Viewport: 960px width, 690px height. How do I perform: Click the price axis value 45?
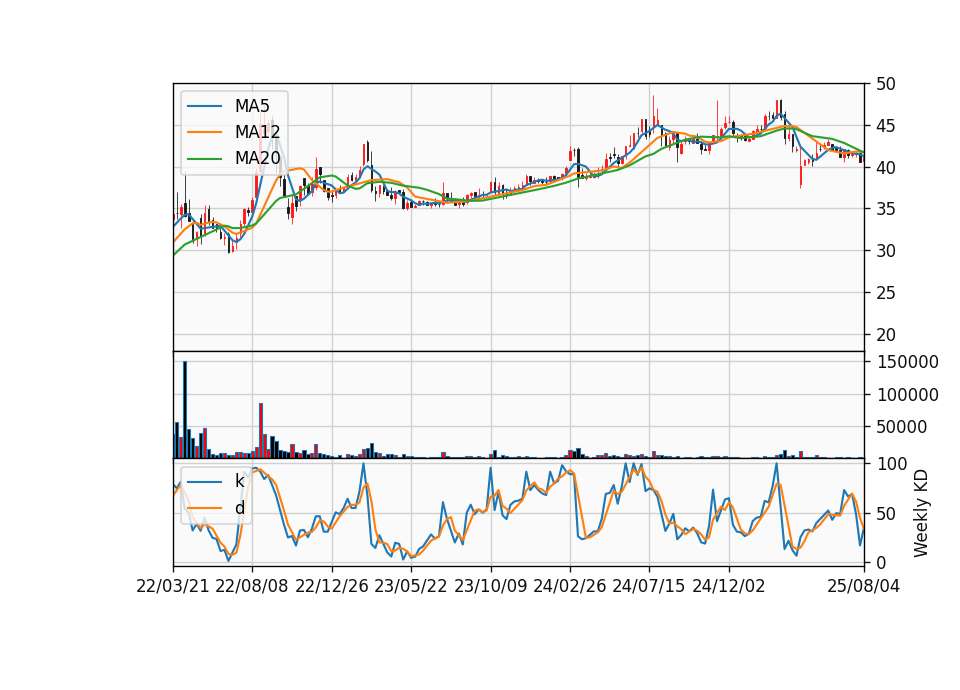point(885,126)
